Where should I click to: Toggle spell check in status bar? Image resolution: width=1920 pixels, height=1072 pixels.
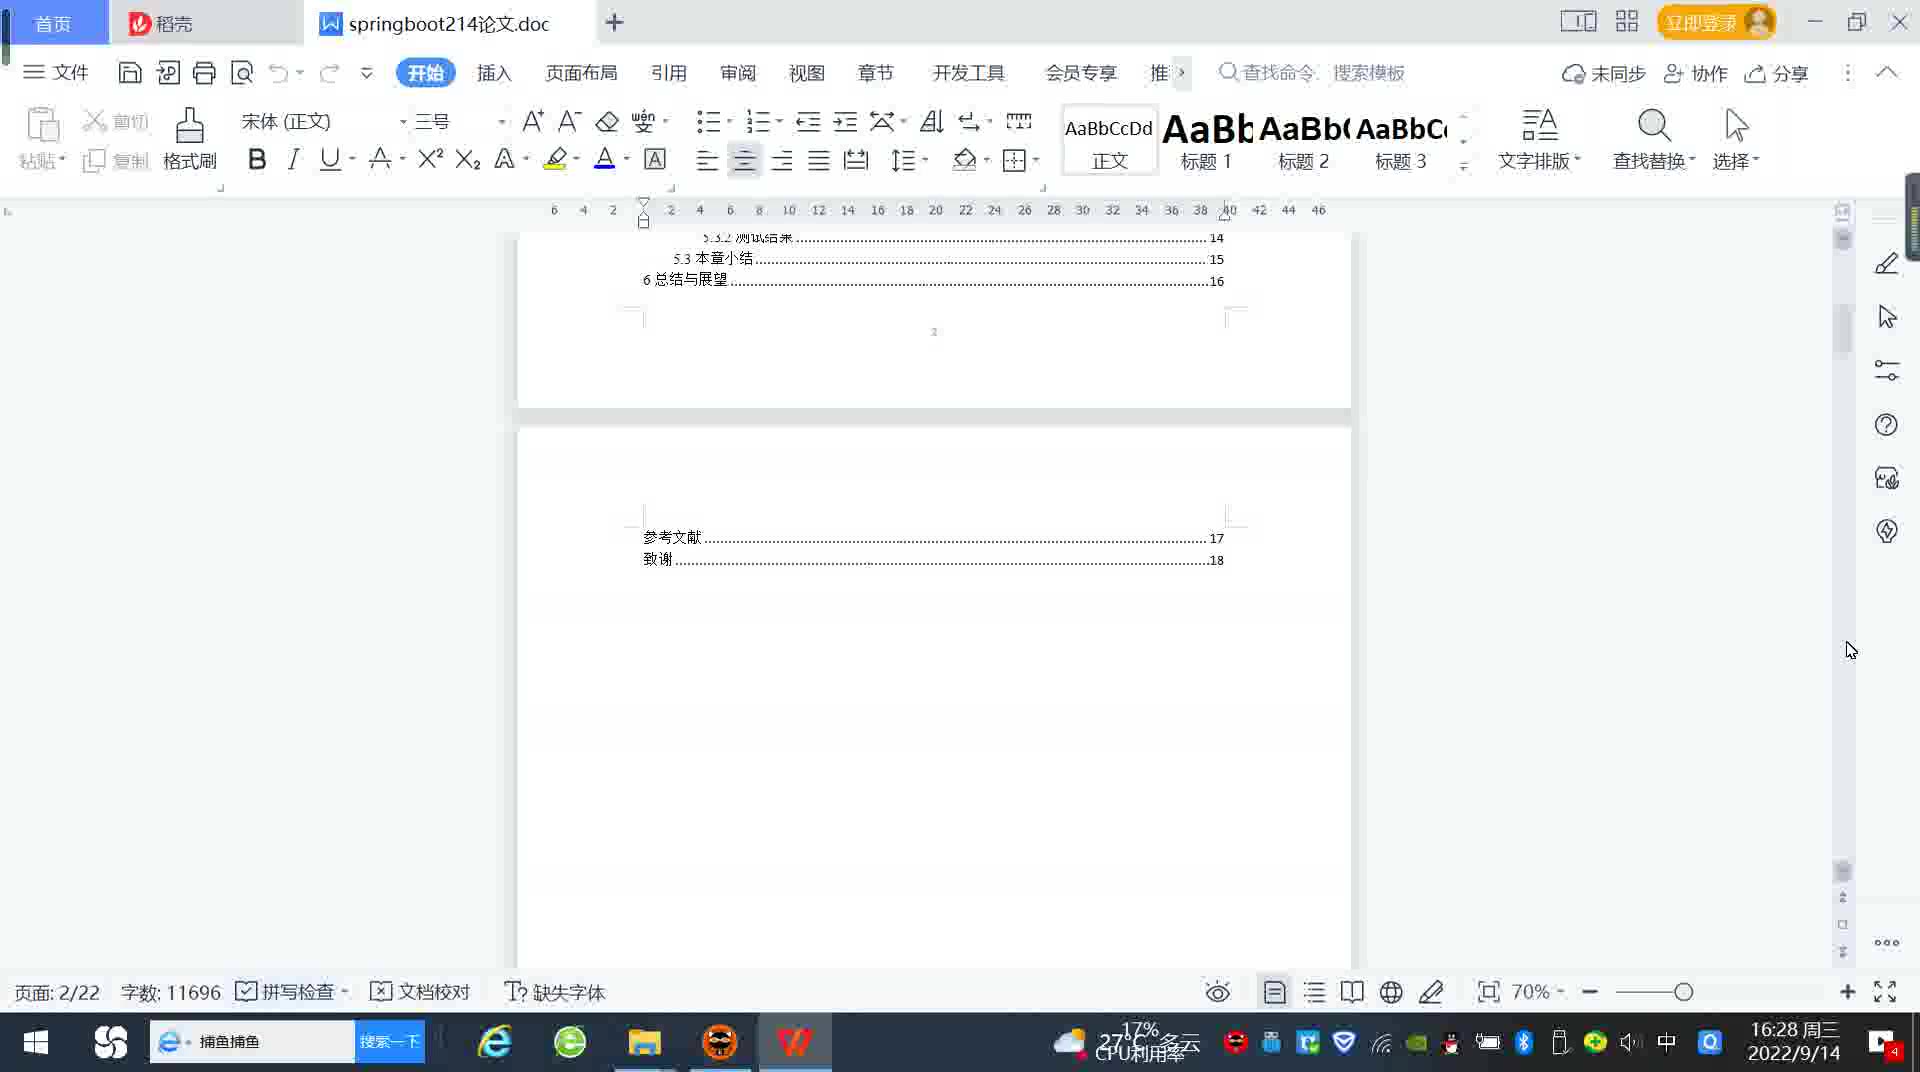291,992
